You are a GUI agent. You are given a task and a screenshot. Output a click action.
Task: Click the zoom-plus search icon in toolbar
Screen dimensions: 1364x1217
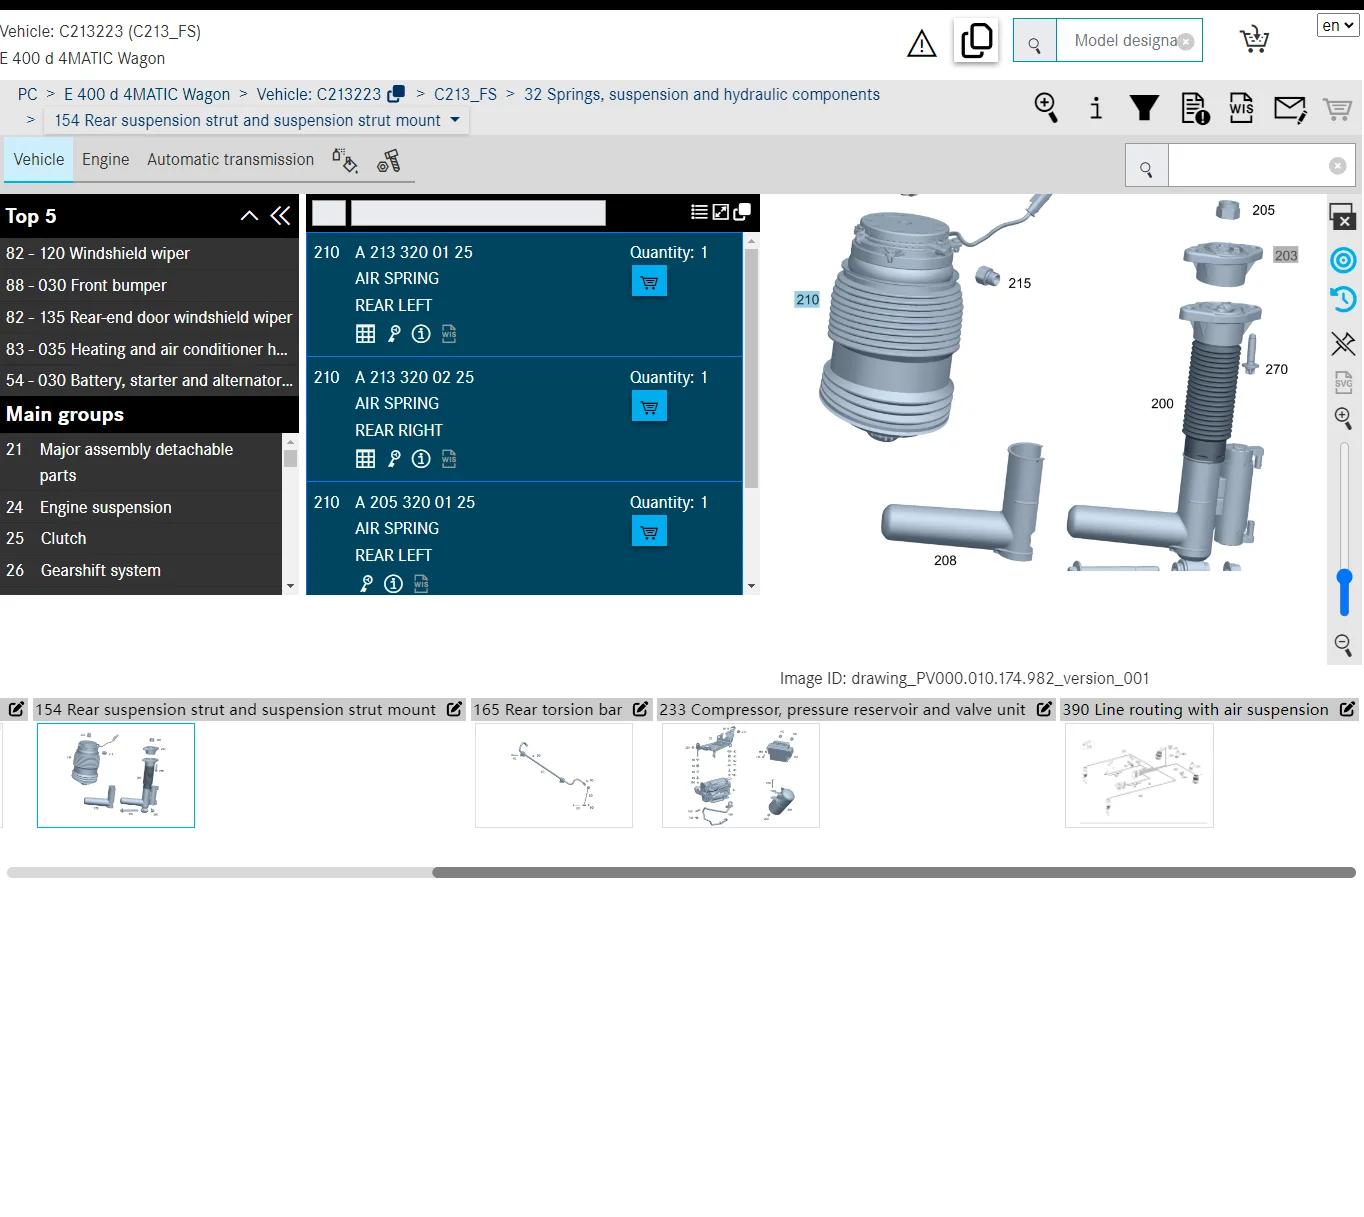click(x=1046, y=107)
